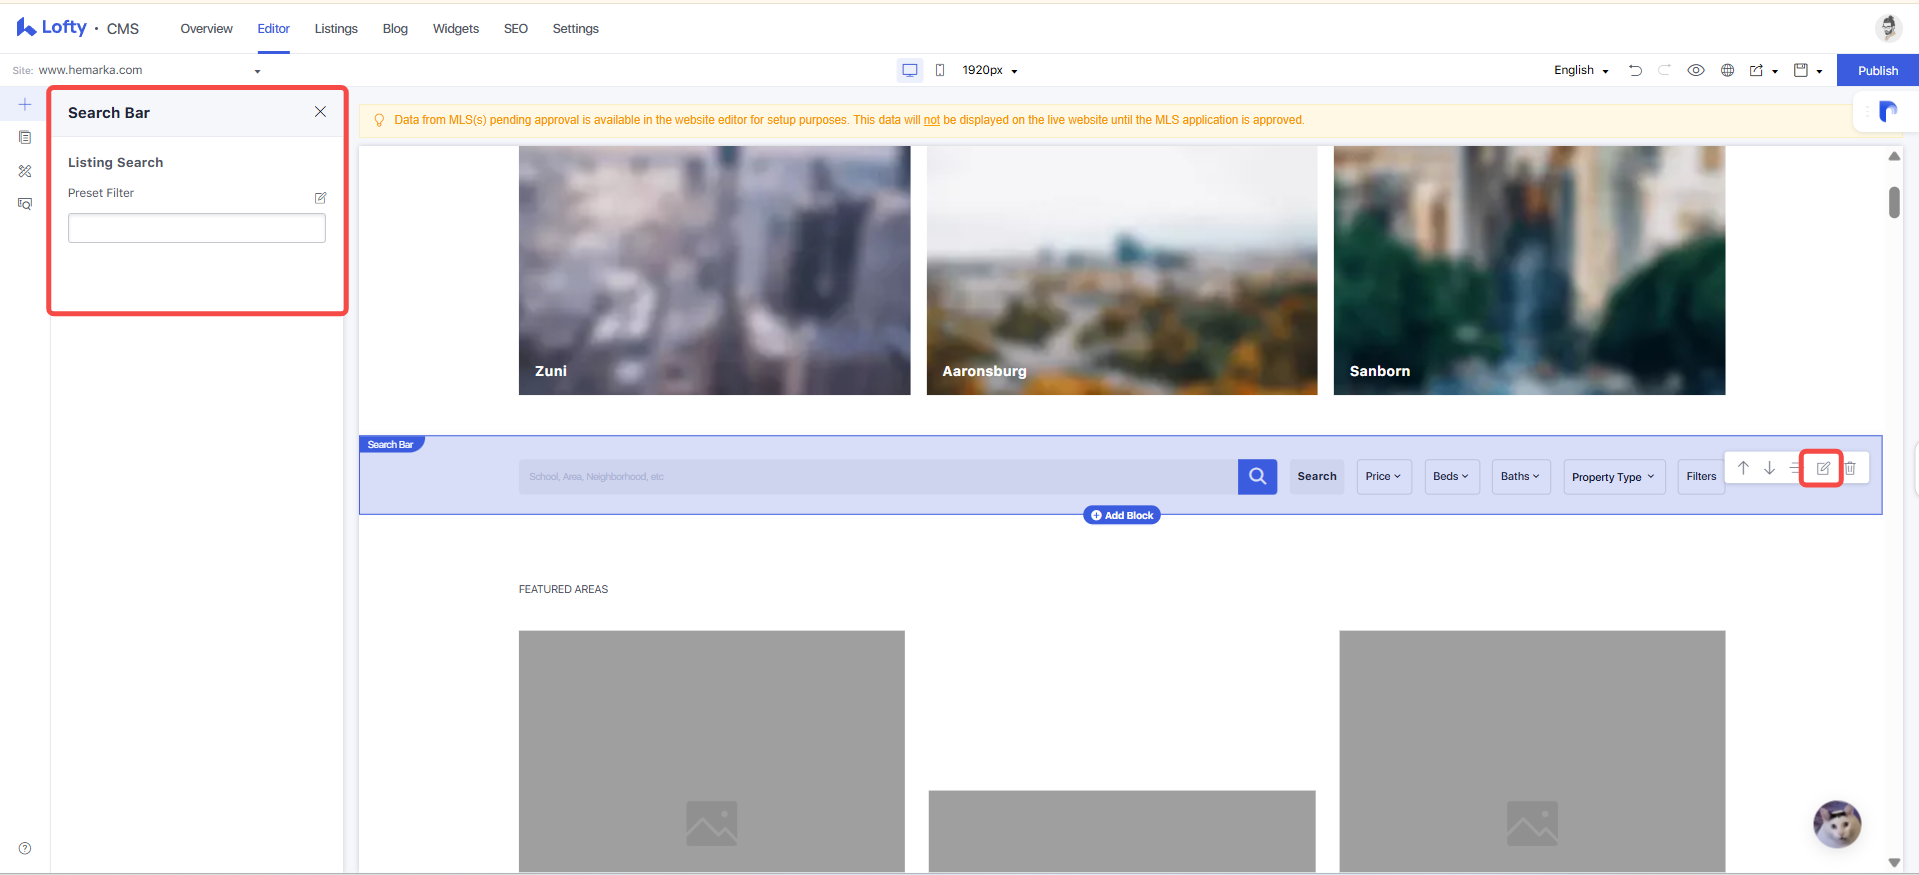
Task: Move the Search Bar block down
Action: [1769, 468]
